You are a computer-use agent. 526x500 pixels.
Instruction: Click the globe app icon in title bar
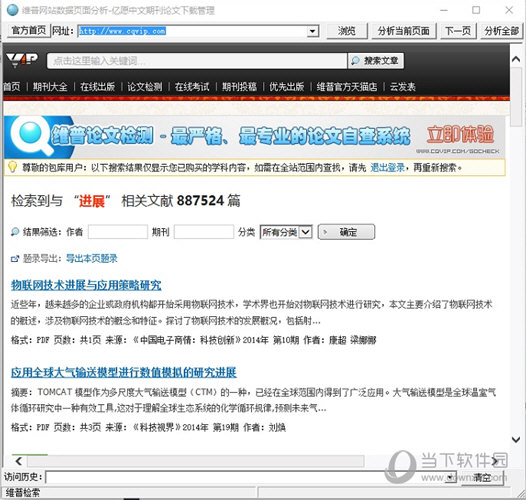click(x=12, y=10)
